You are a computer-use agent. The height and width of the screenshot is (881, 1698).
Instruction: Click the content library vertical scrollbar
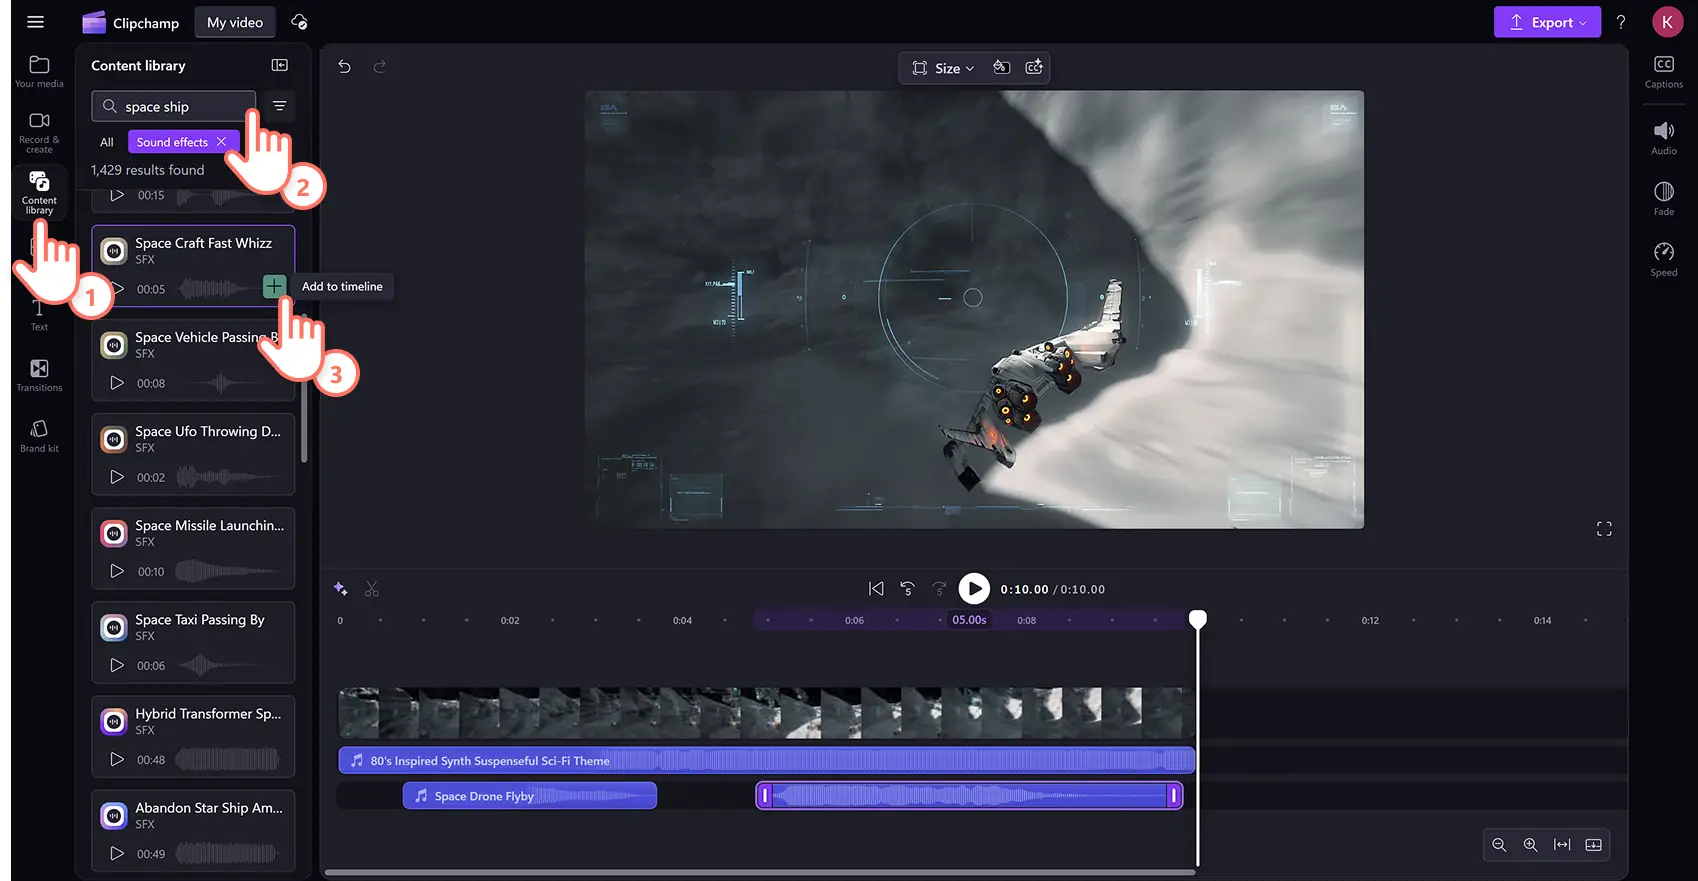coord(304,390)
